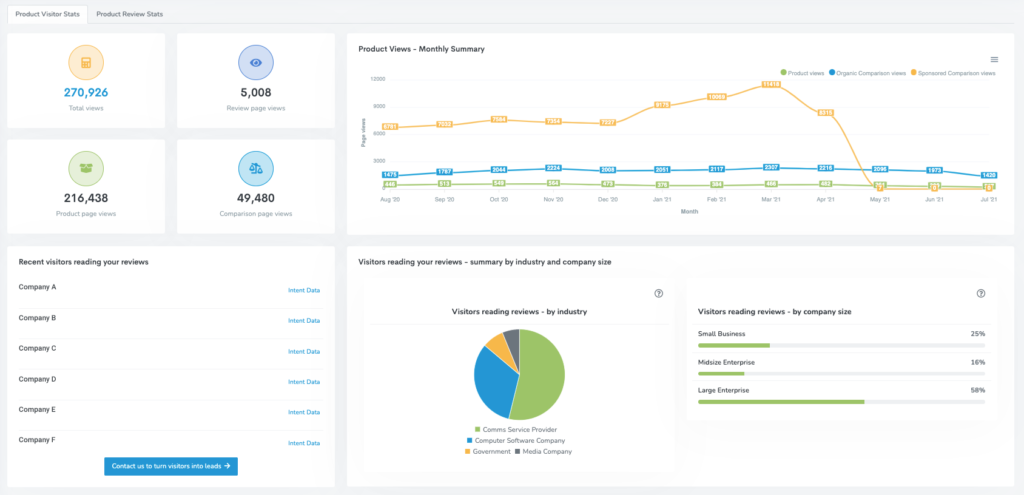This screenshot has height=495, width=1024.
Task: Click the Product page views box icon
Action: (86, 169)
